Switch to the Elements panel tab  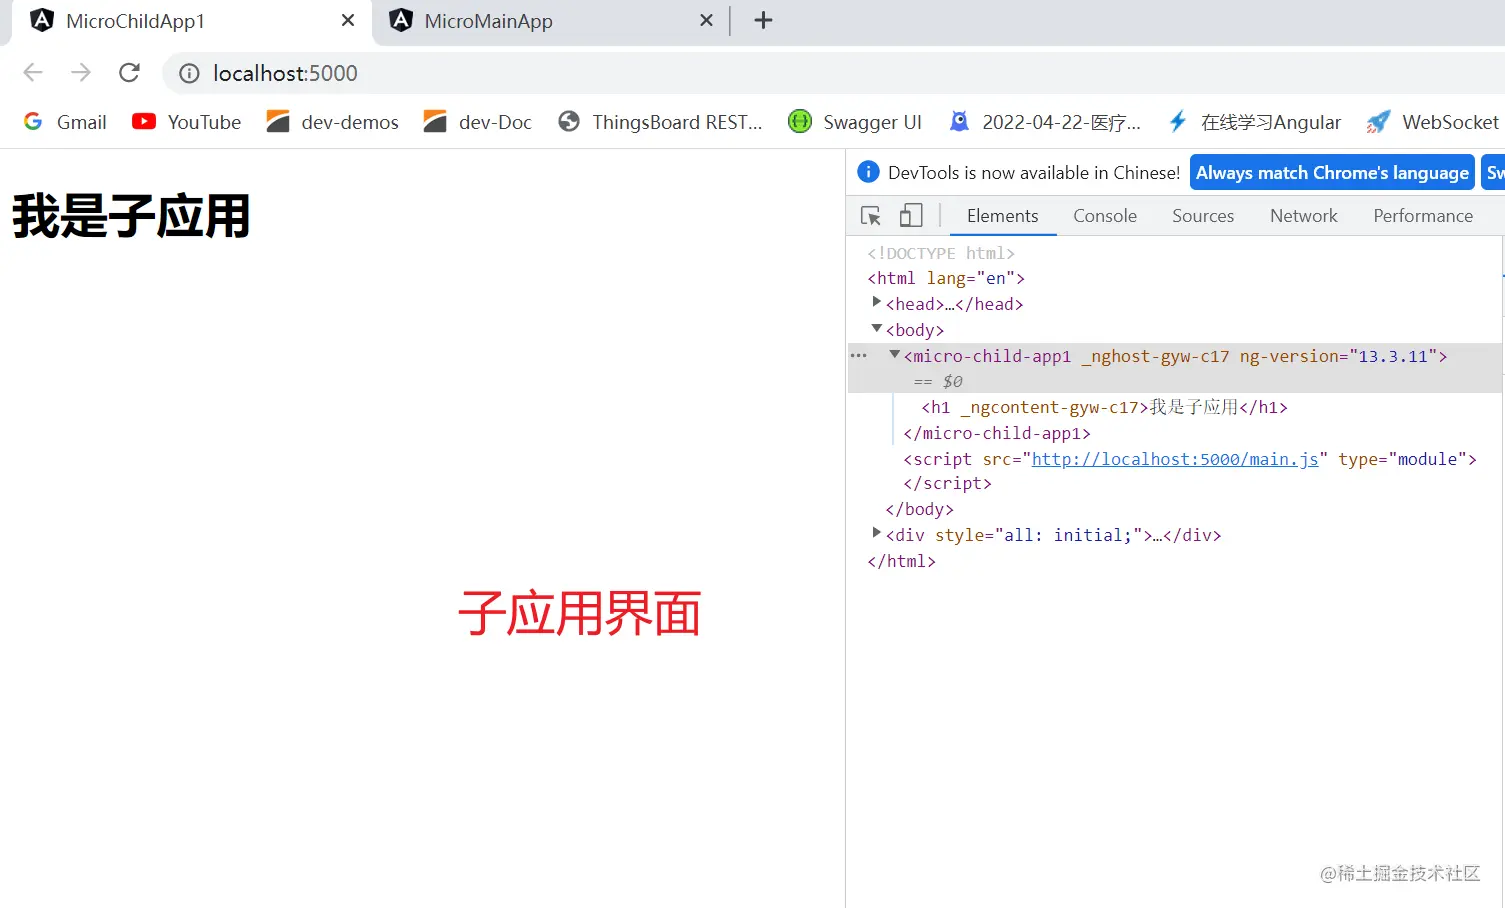click(x=1003, y=216)
